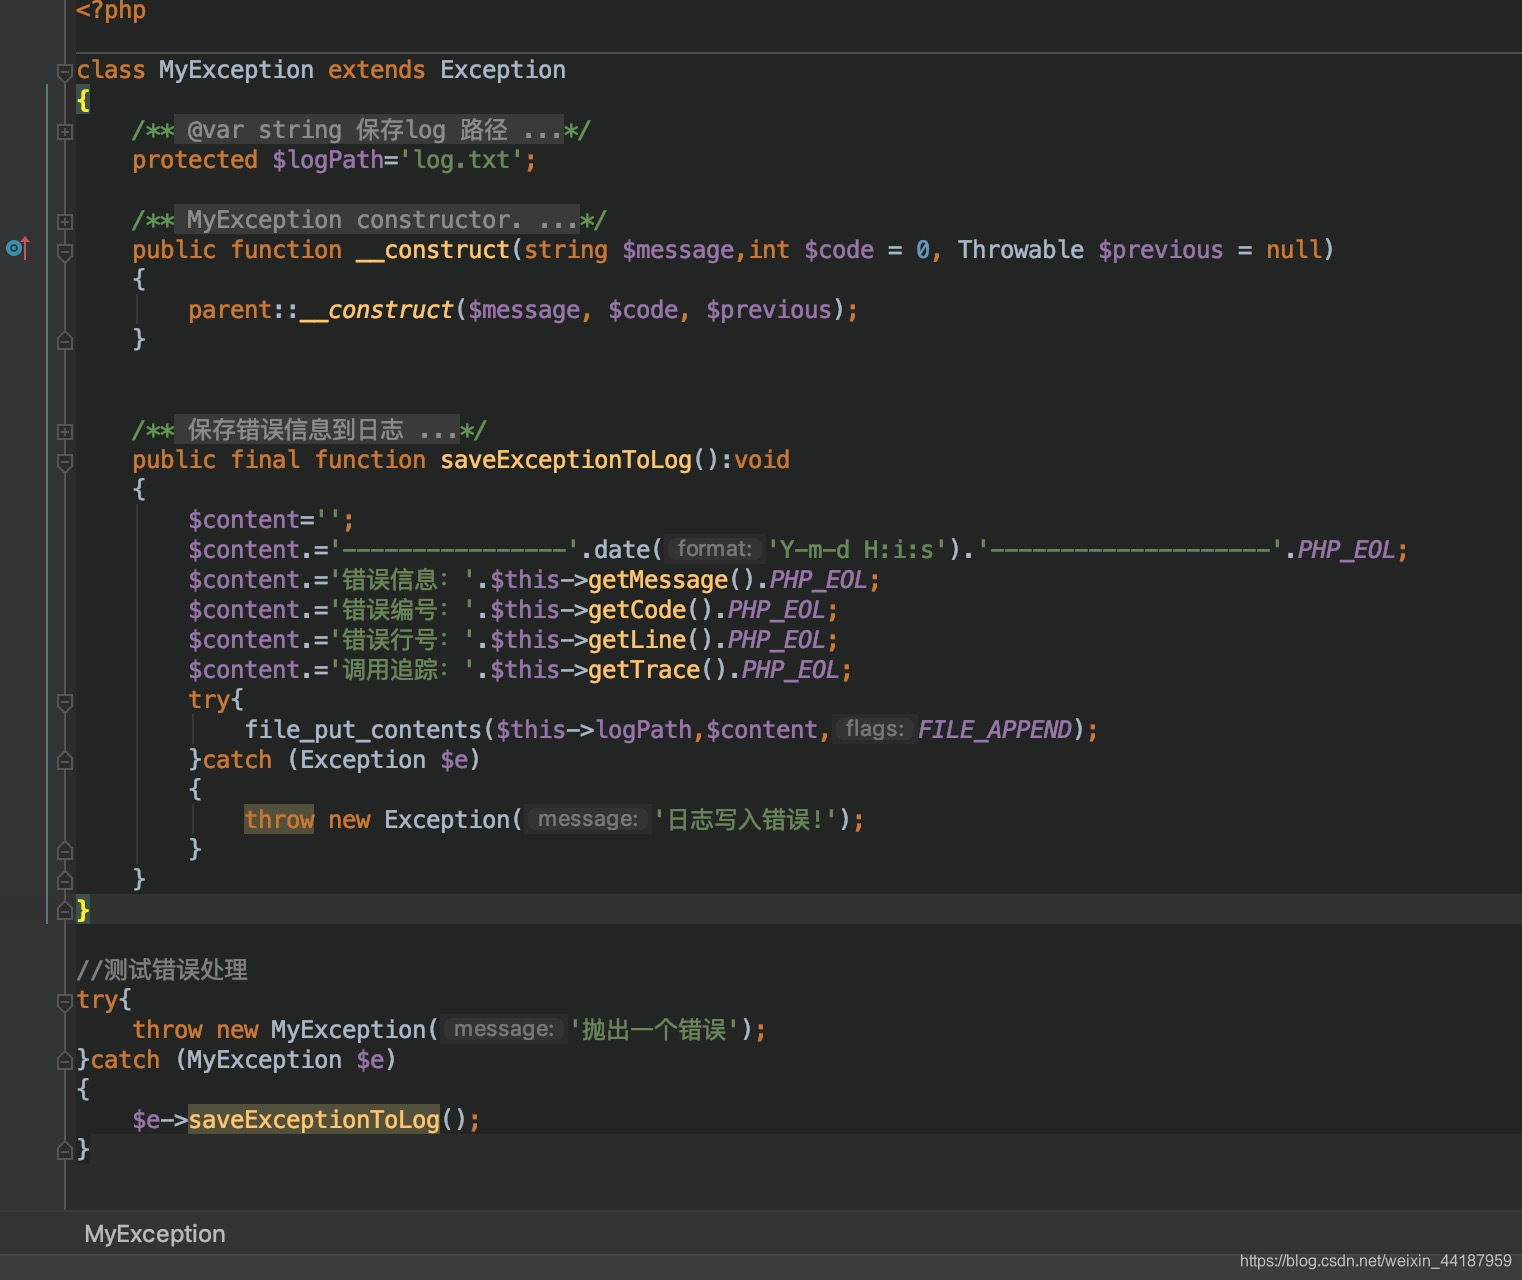This screenshot has height=1280, width=1522.
Task: Collapse the MyException class fold marker
Action: click(x=65, y=71)
